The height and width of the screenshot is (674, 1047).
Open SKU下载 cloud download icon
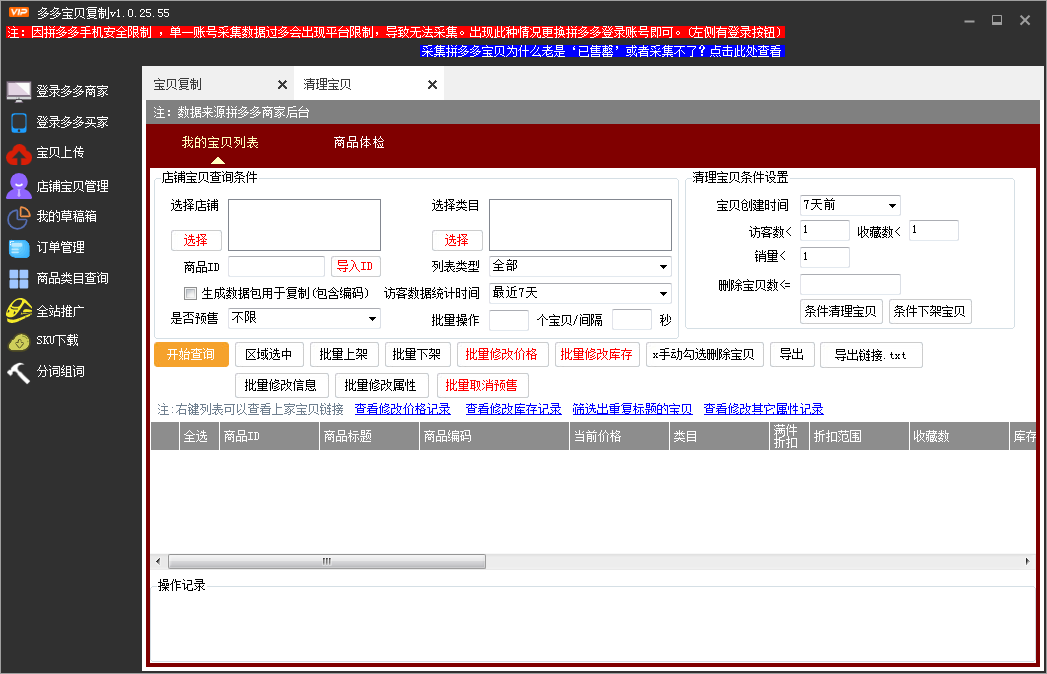click(x=19, y=341)
